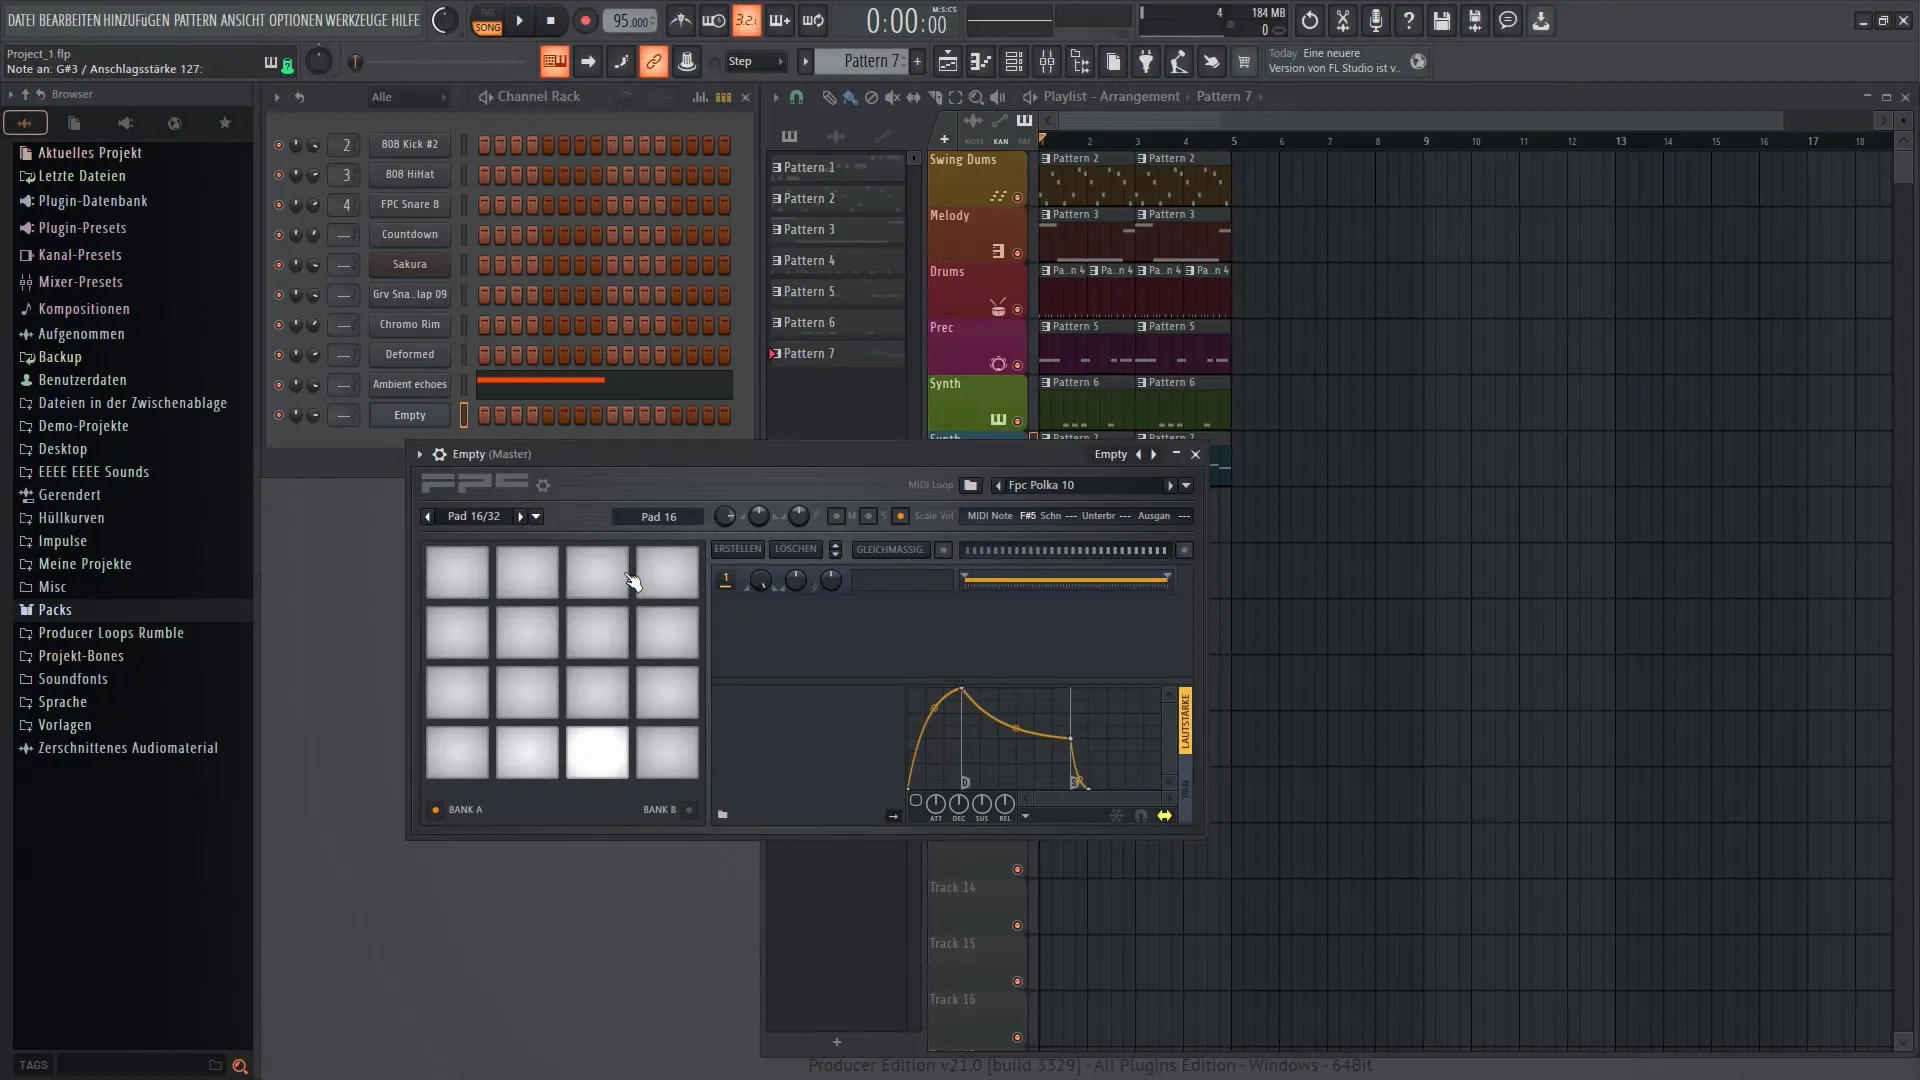
Task: Mute the 808 Kick #2 channel
Action: (x=278, y=145)
